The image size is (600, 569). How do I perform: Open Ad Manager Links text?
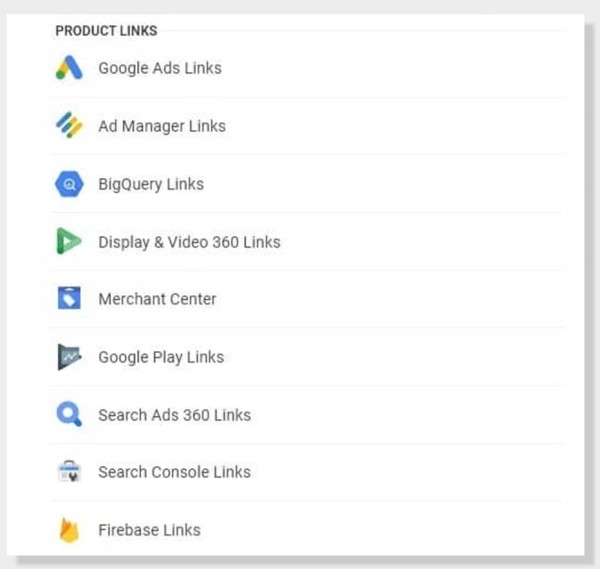(x=162, y=126)
